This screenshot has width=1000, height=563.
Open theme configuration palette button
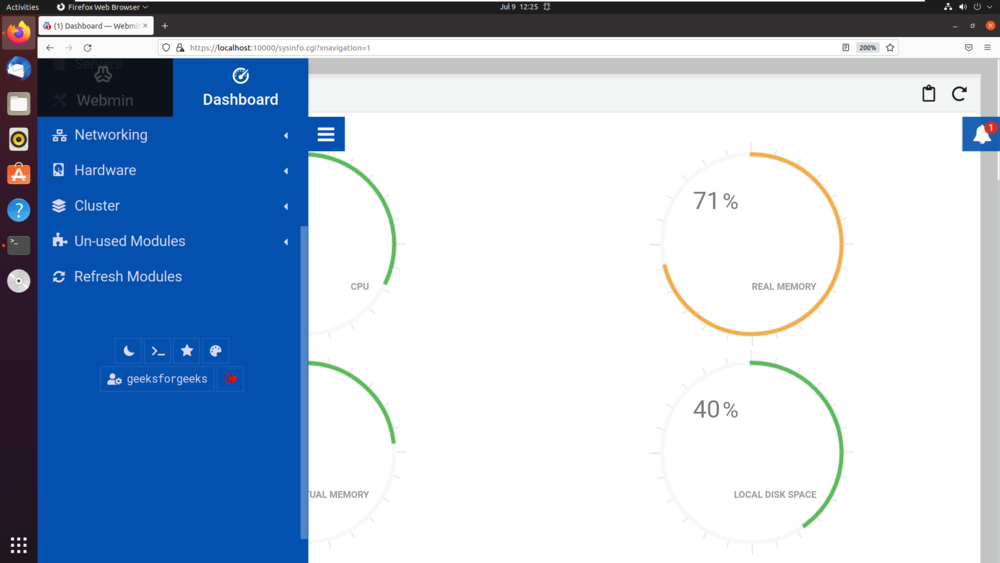pyautogui.click(x=216, y=351)
